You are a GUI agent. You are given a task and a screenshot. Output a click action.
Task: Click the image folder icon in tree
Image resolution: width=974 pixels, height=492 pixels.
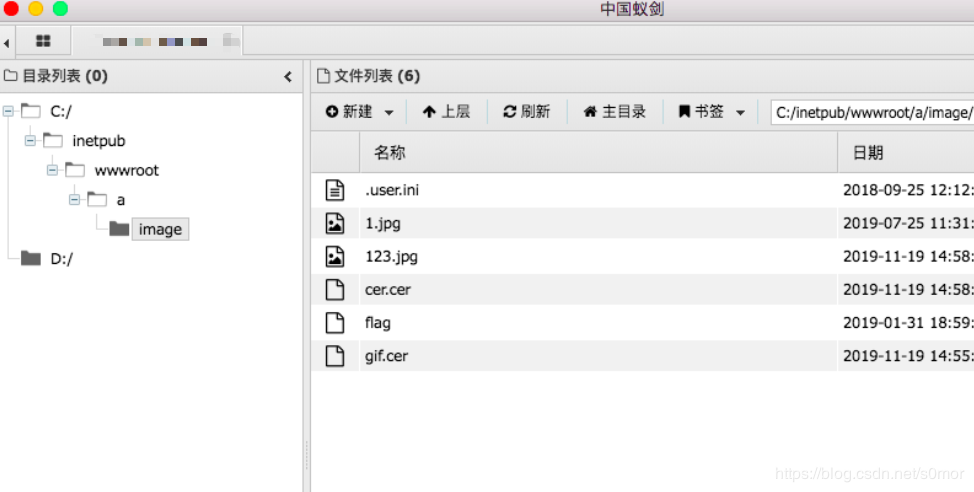pyautogui.click(x=119, y=229)
